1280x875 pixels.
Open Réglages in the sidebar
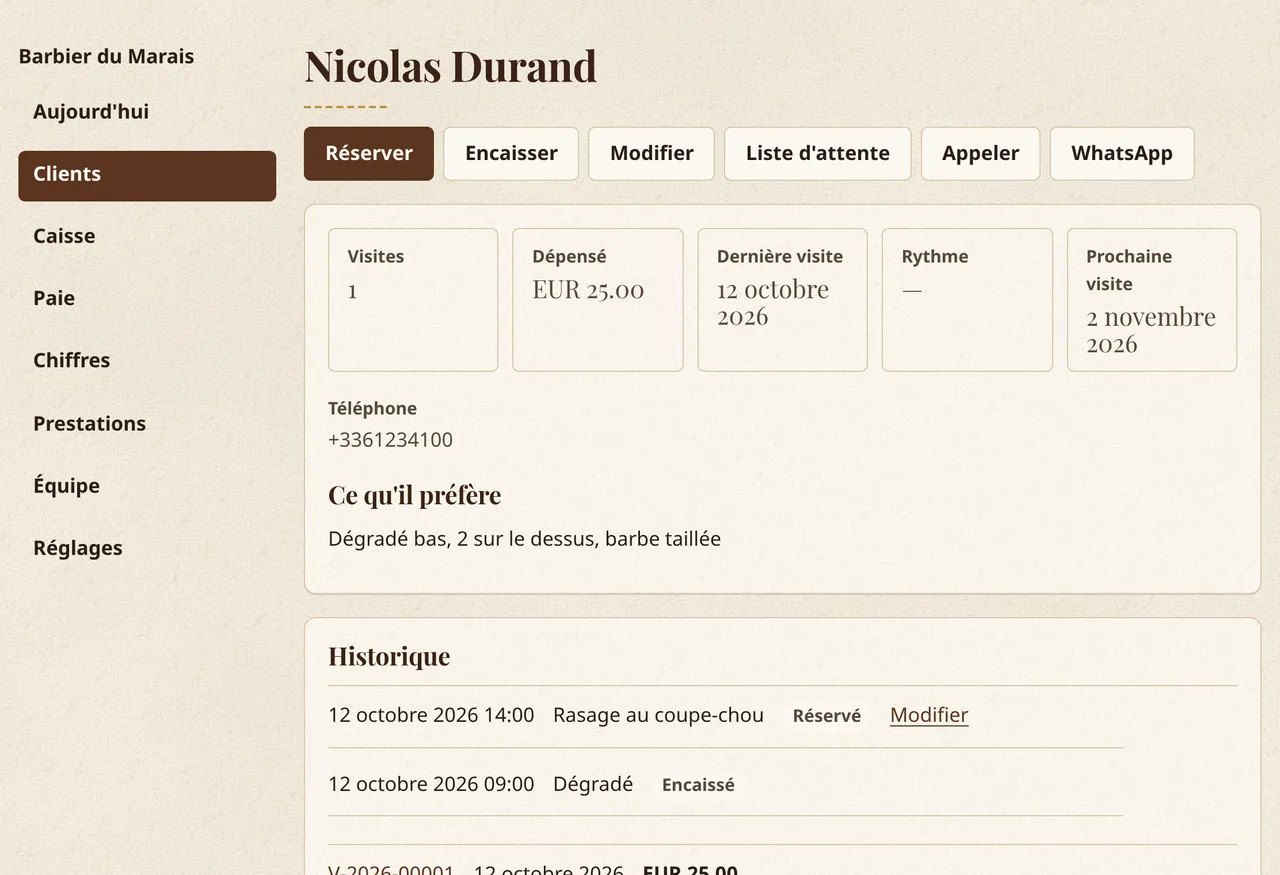[147, 548]
